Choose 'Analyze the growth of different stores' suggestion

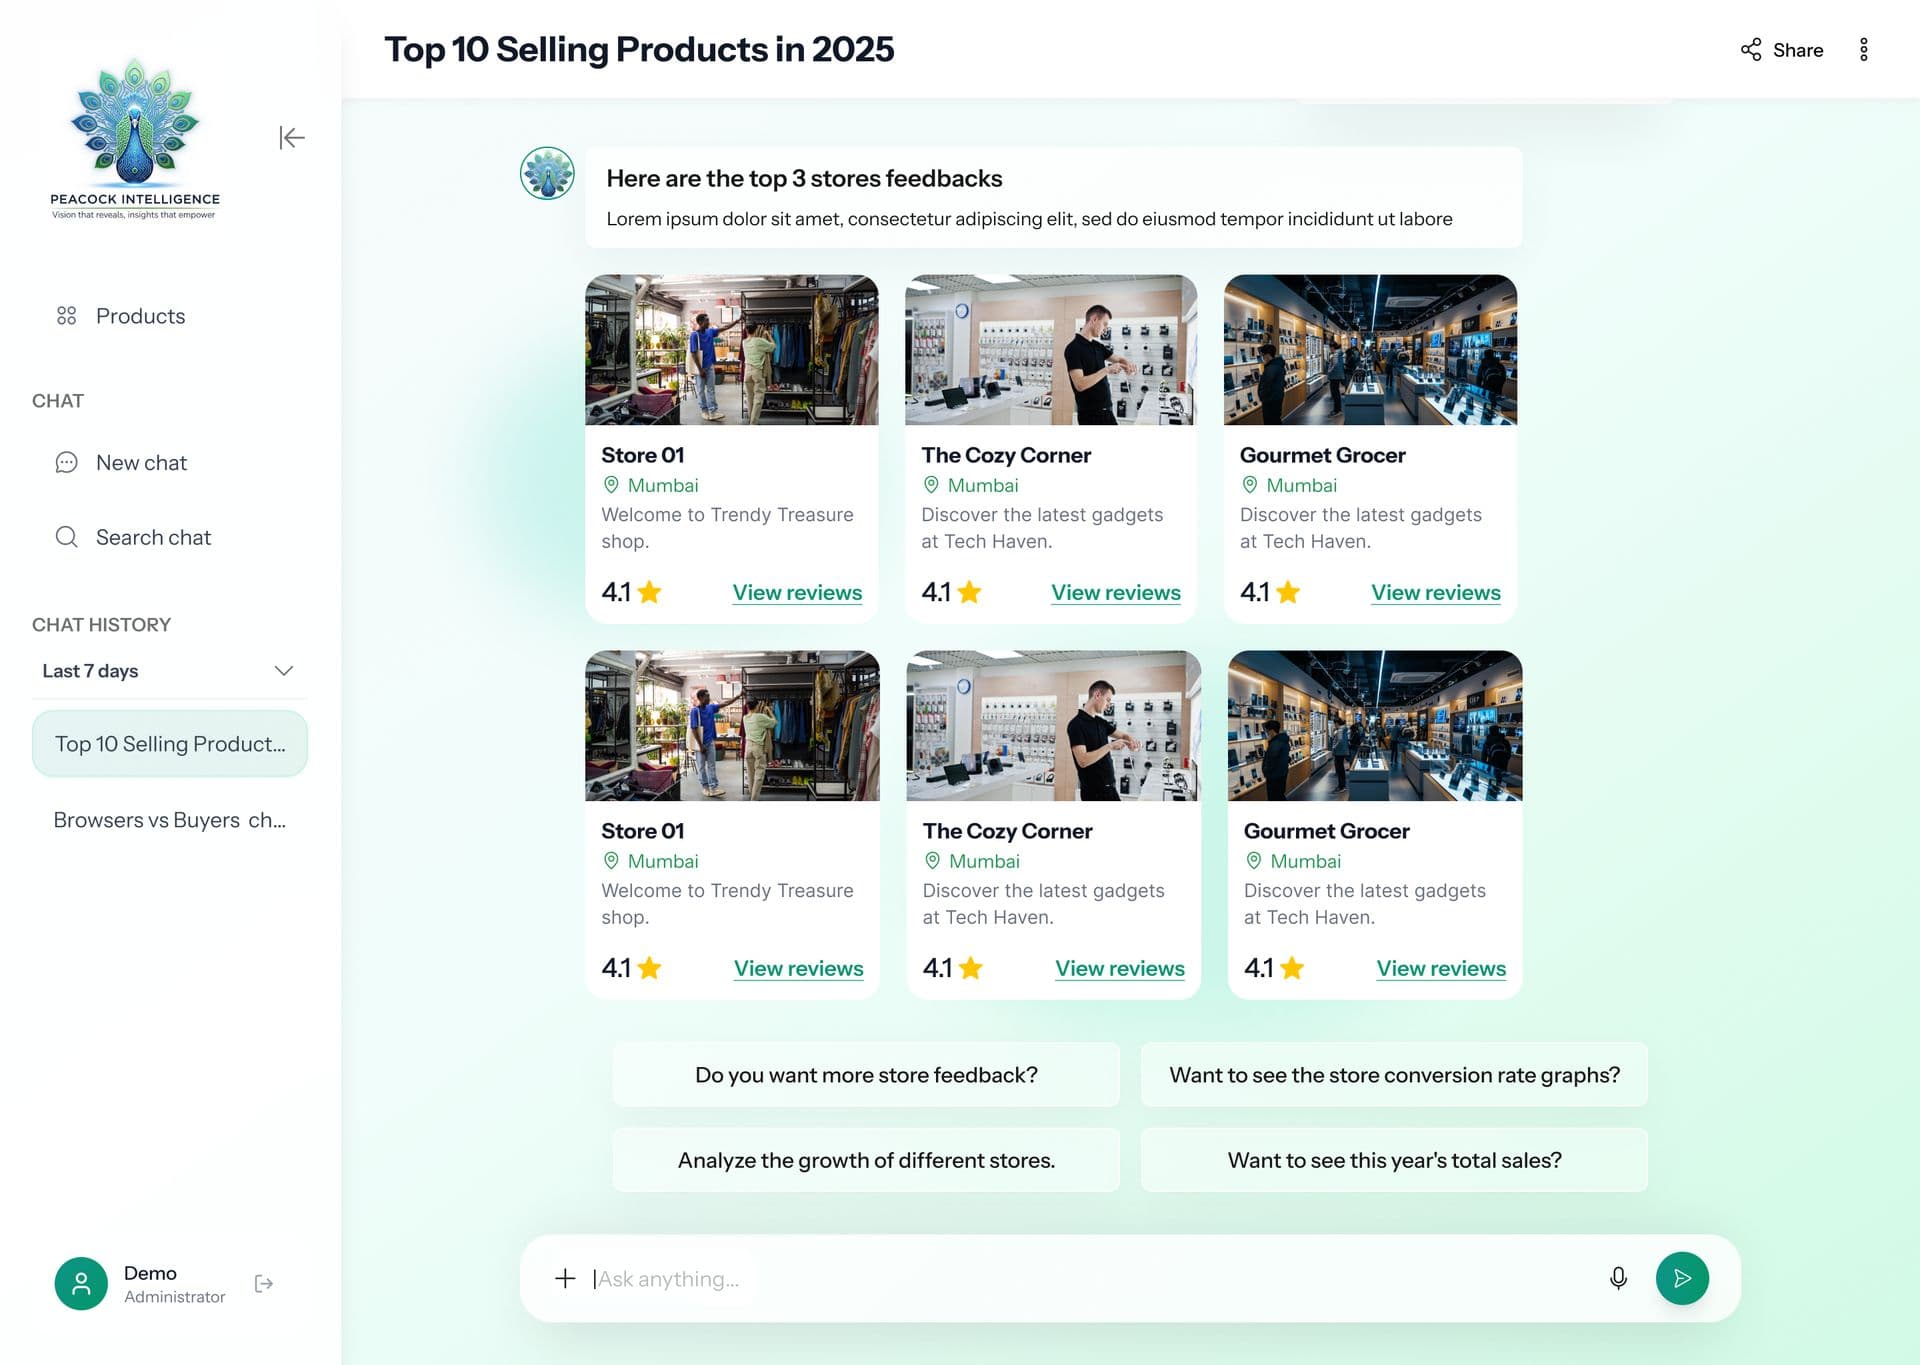(866, 1160)
